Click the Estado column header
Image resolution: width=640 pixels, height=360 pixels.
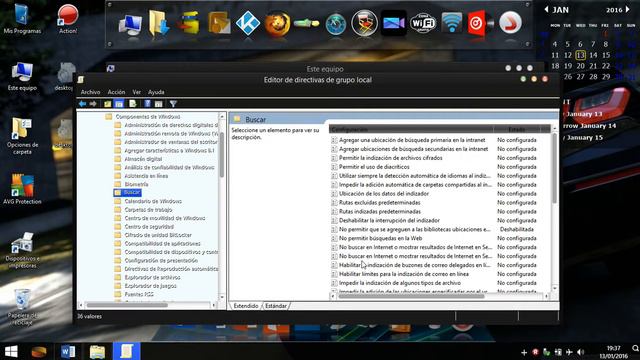[x=517, y=129]
